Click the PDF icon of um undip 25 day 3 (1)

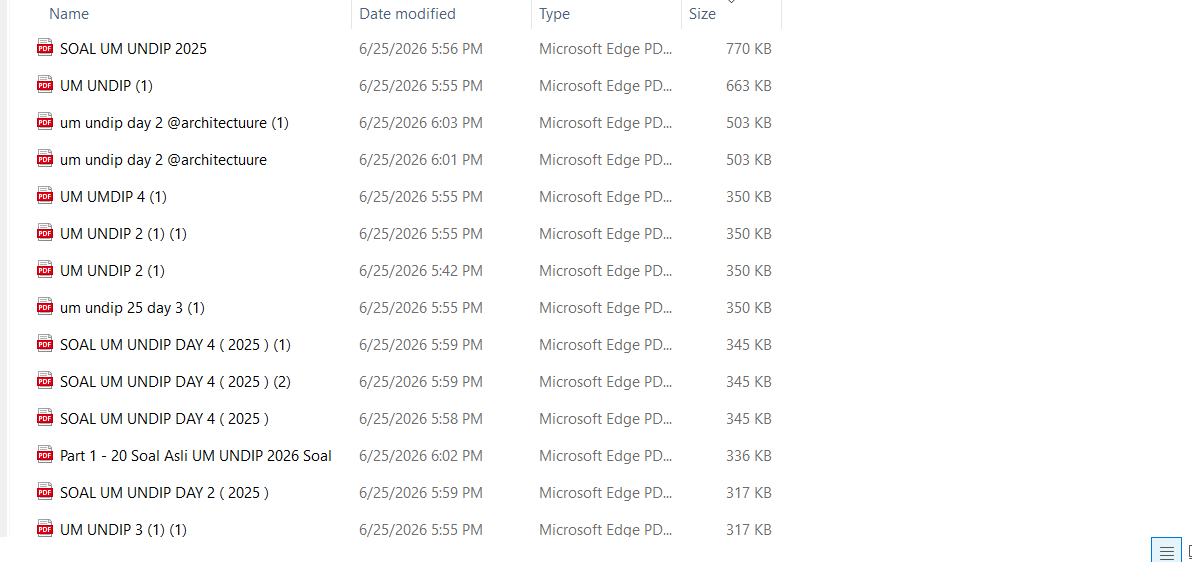tap(45, 308)
